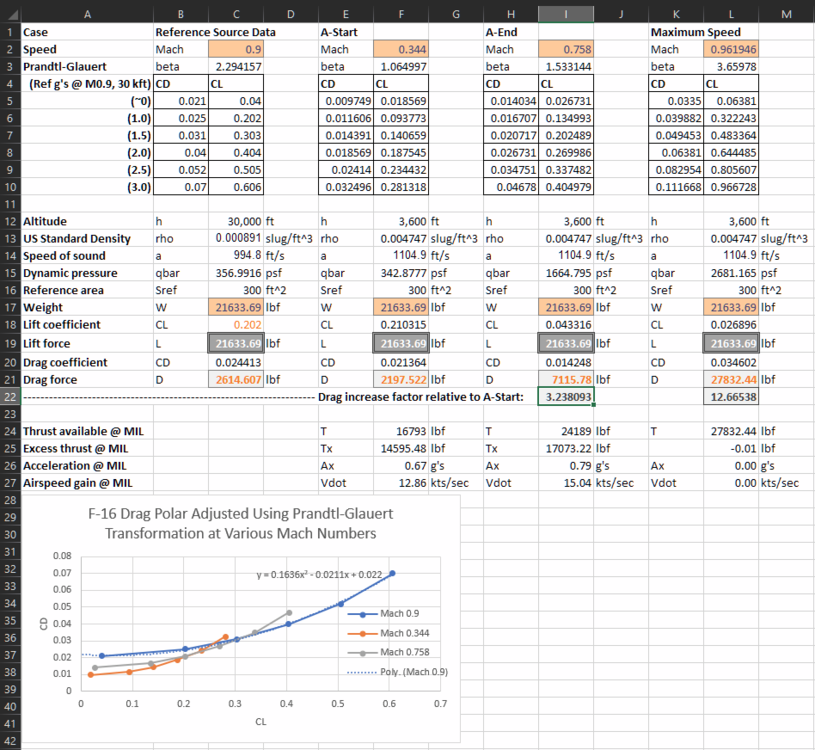This screenshot has height=750, width=815.
Task: Select row header 22
Action: [10, 397]
